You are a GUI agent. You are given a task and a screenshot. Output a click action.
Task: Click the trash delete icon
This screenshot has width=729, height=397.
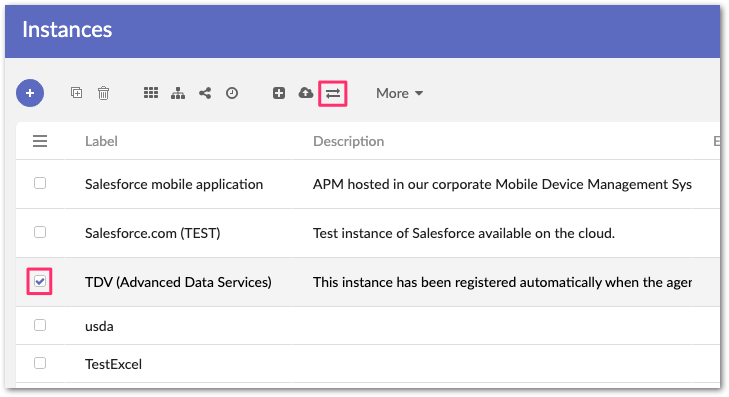(x=103, y=93)
